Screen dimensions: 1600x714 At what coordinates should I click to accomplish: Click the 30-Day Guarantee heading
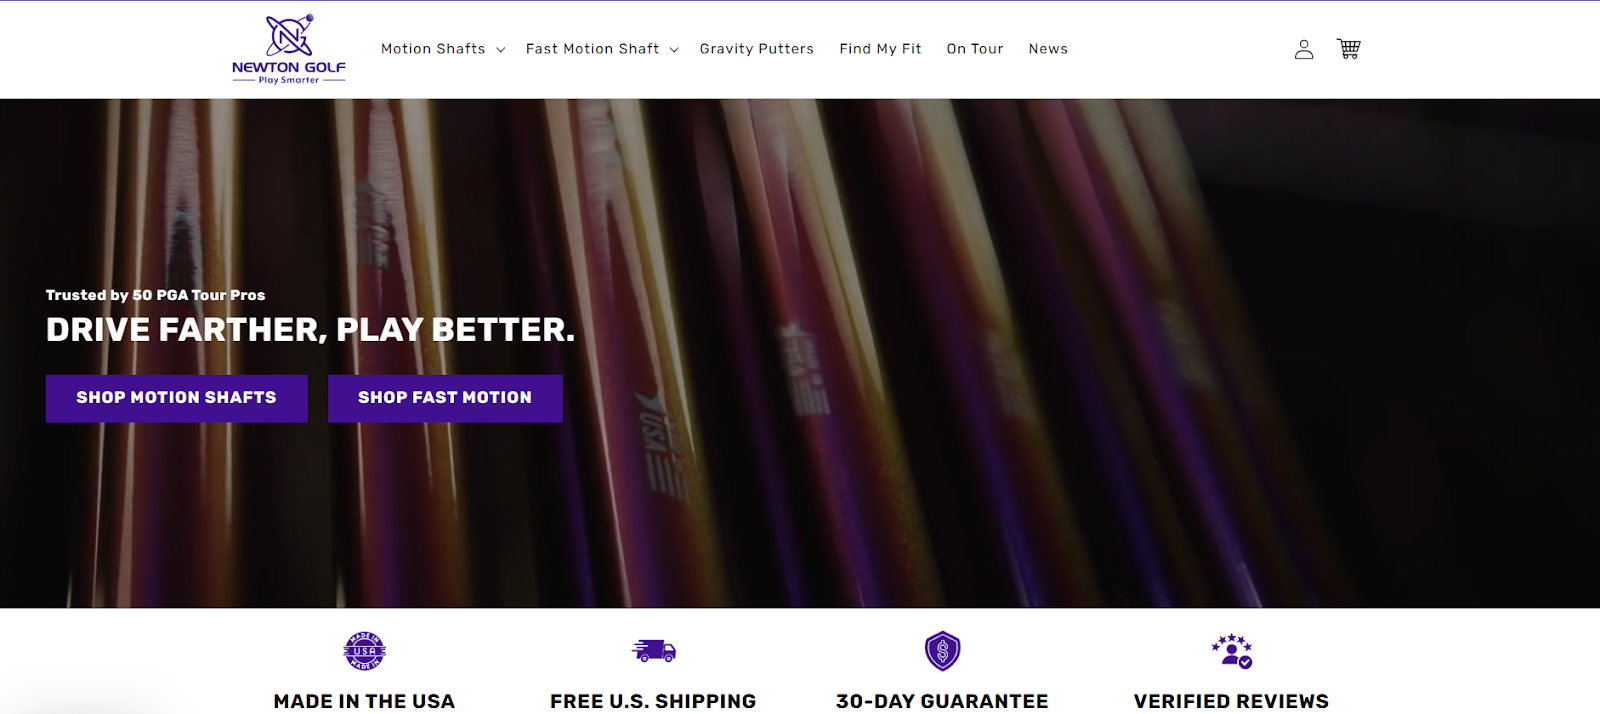(942, 701)
